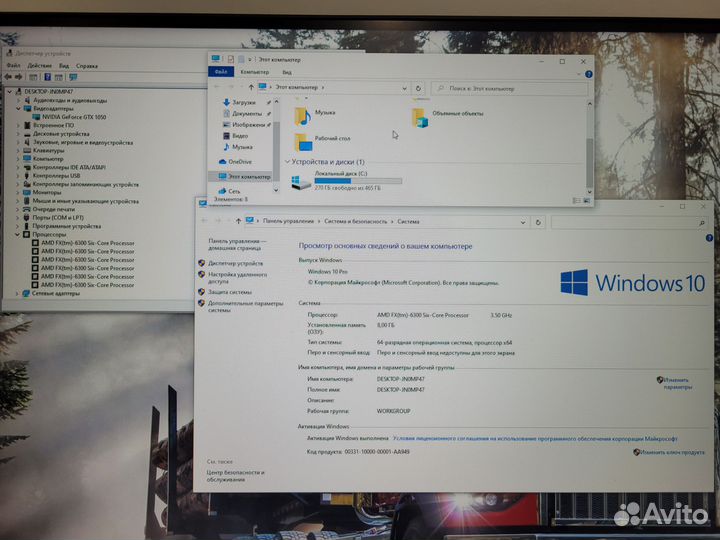Viewport: 720px width, 540px height.
Task: Collapse the Процессоры node
Action: (17, 234)
